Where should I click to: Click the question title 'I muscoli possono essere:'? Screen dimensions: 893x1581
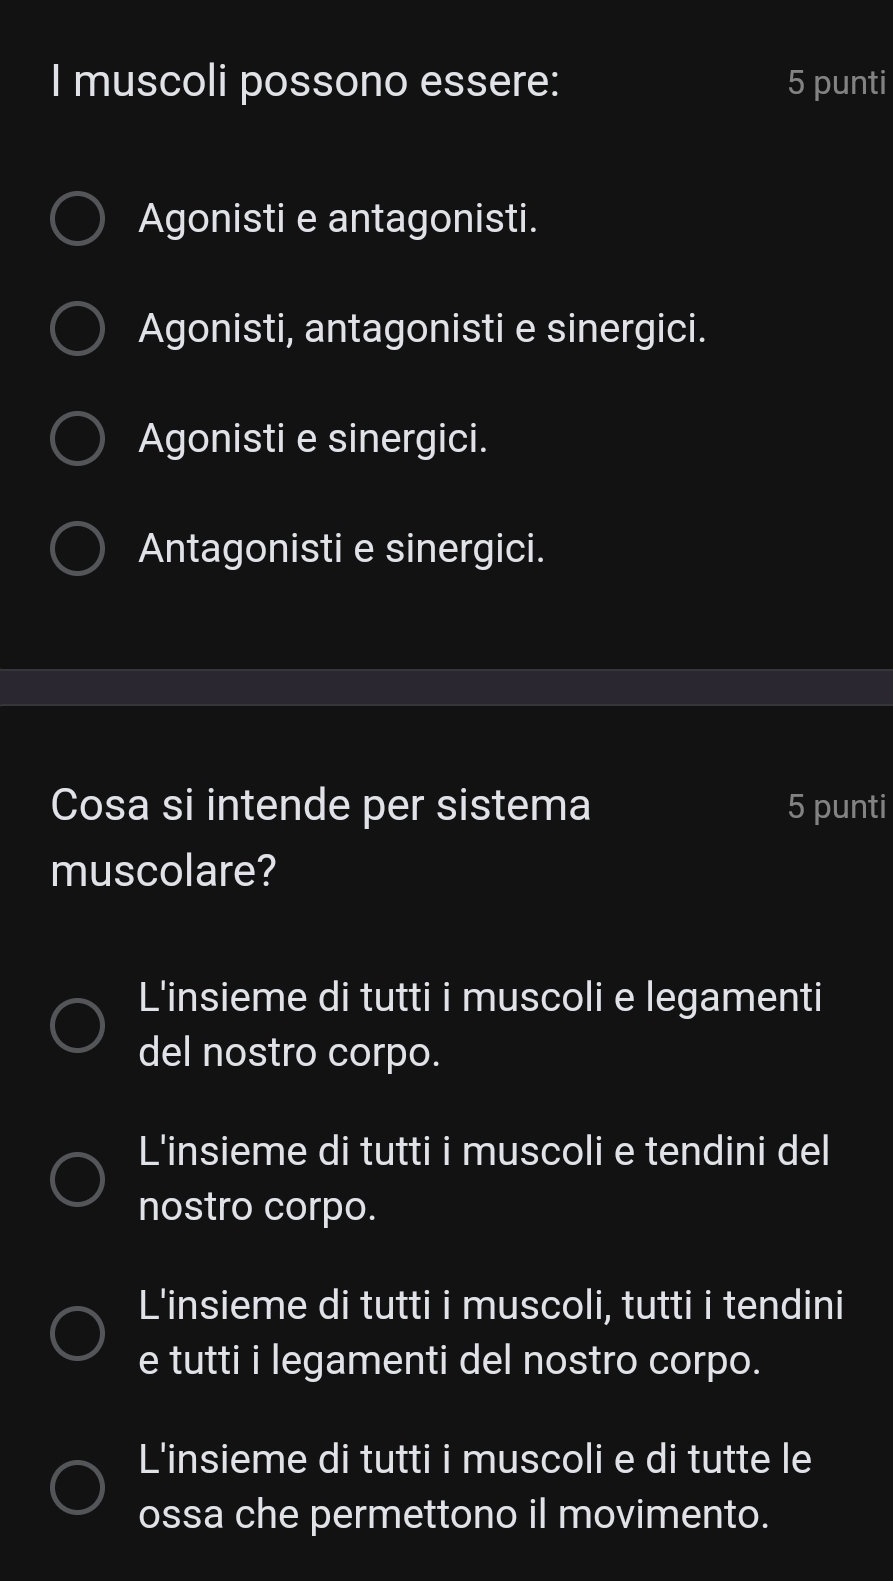click(x=305, y=81)
